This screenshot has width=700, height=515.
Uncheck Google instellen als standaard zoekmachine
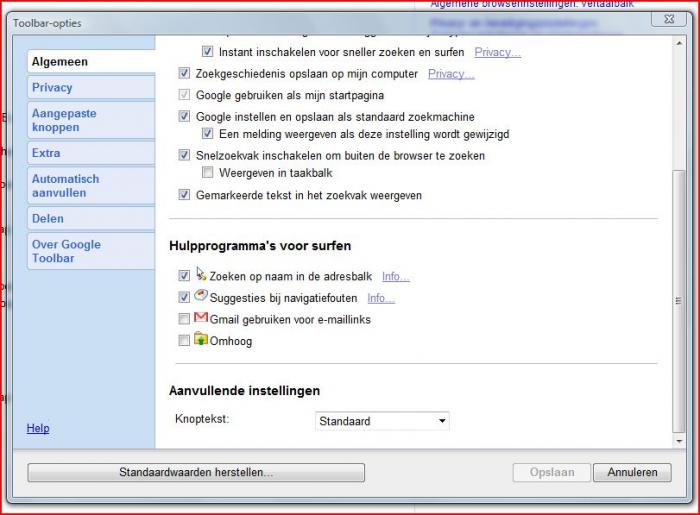tap(184, 116)
